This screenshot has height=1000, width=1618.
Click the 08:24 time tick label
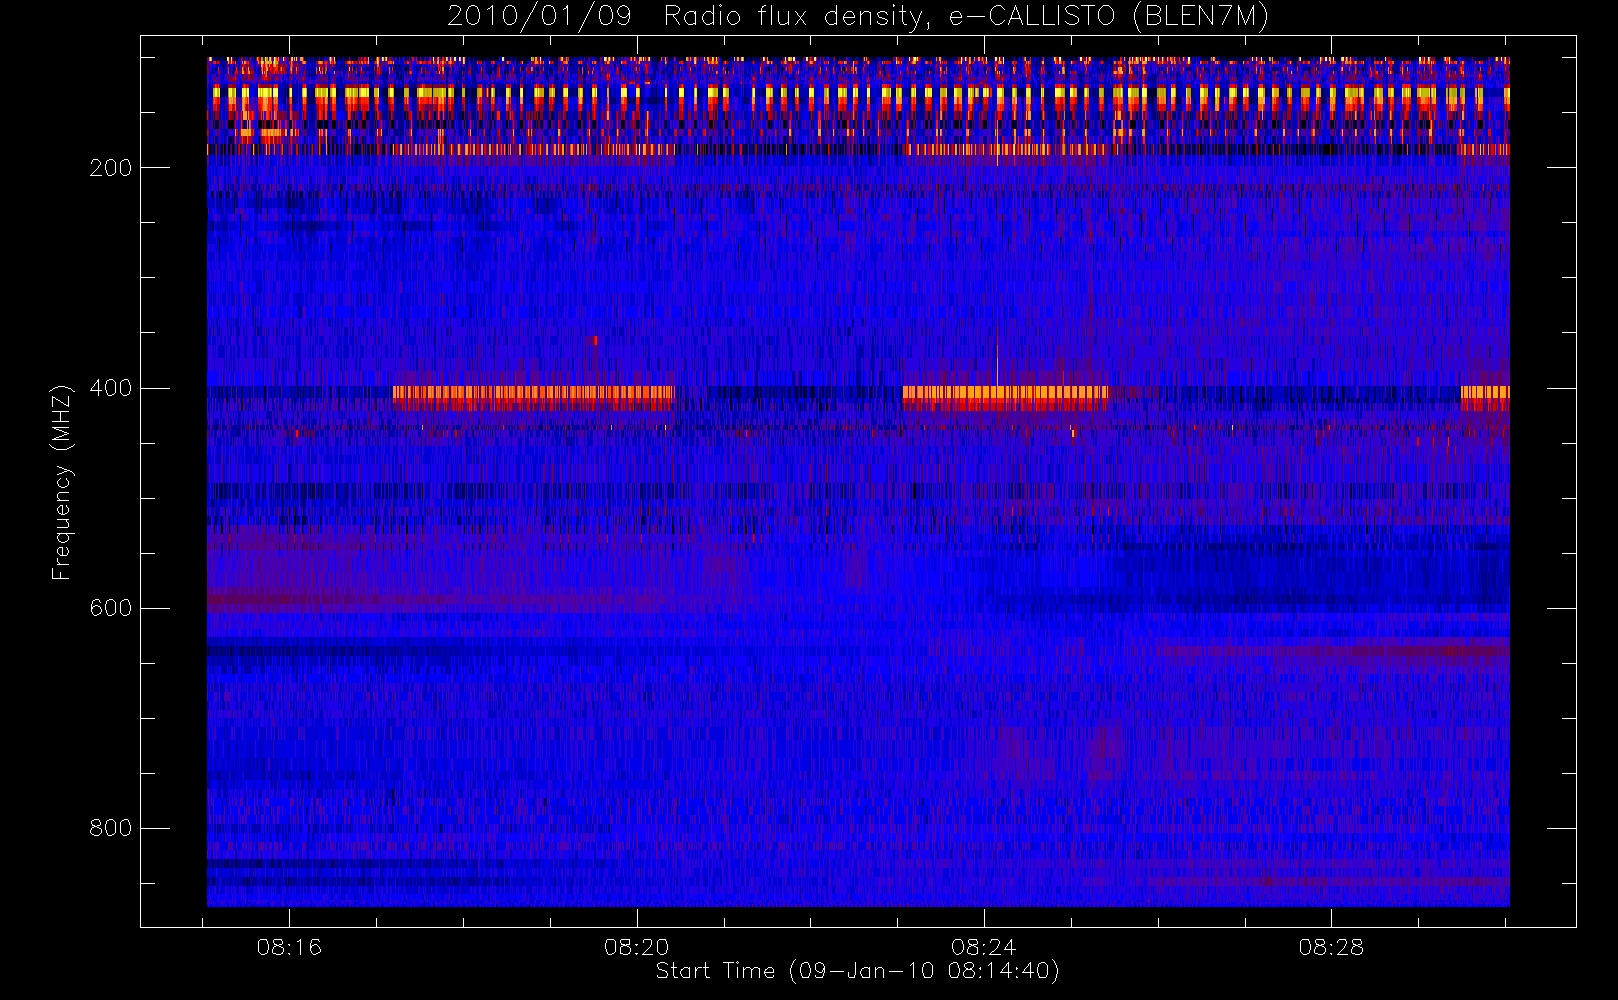click(984, 947)
